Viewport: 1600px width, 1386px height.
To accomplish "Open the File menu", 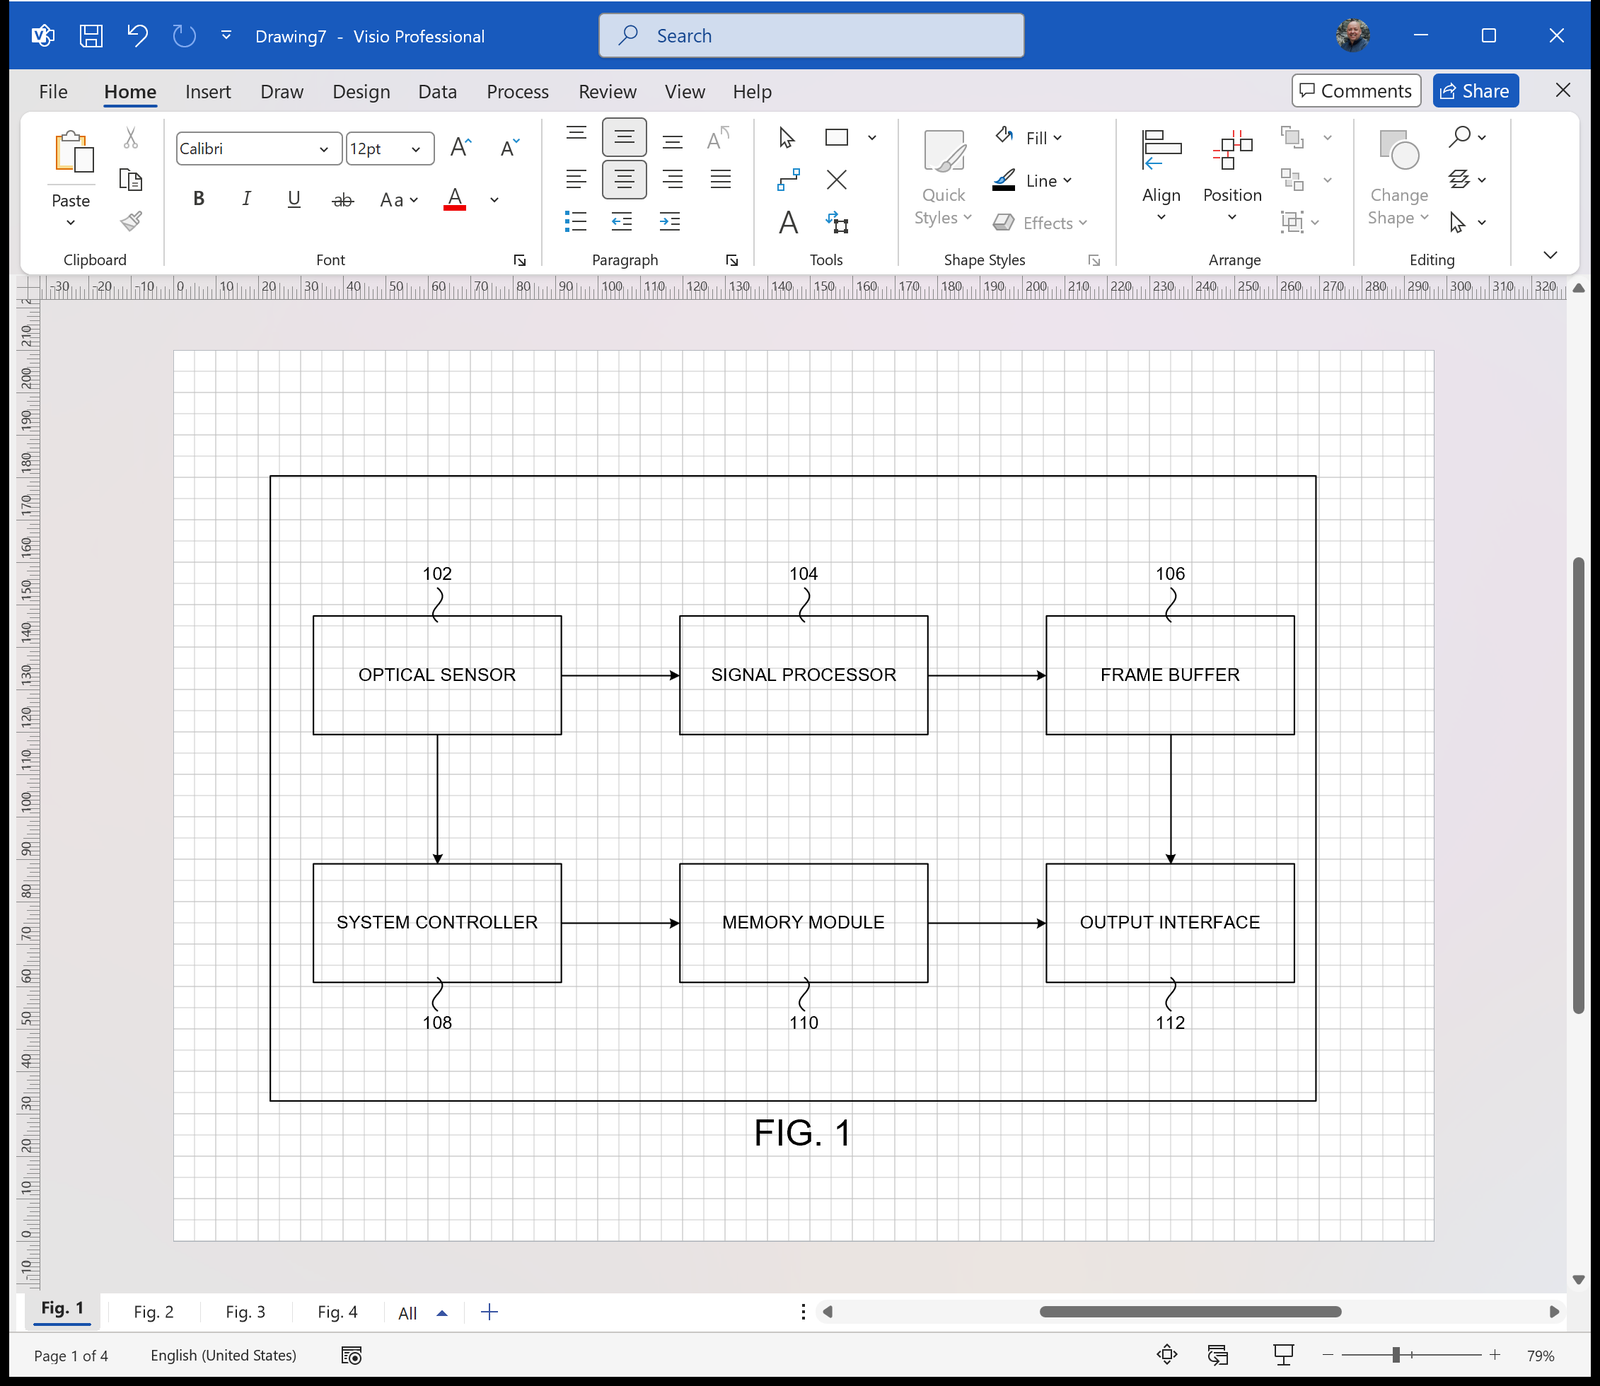I will pos(53,91).
